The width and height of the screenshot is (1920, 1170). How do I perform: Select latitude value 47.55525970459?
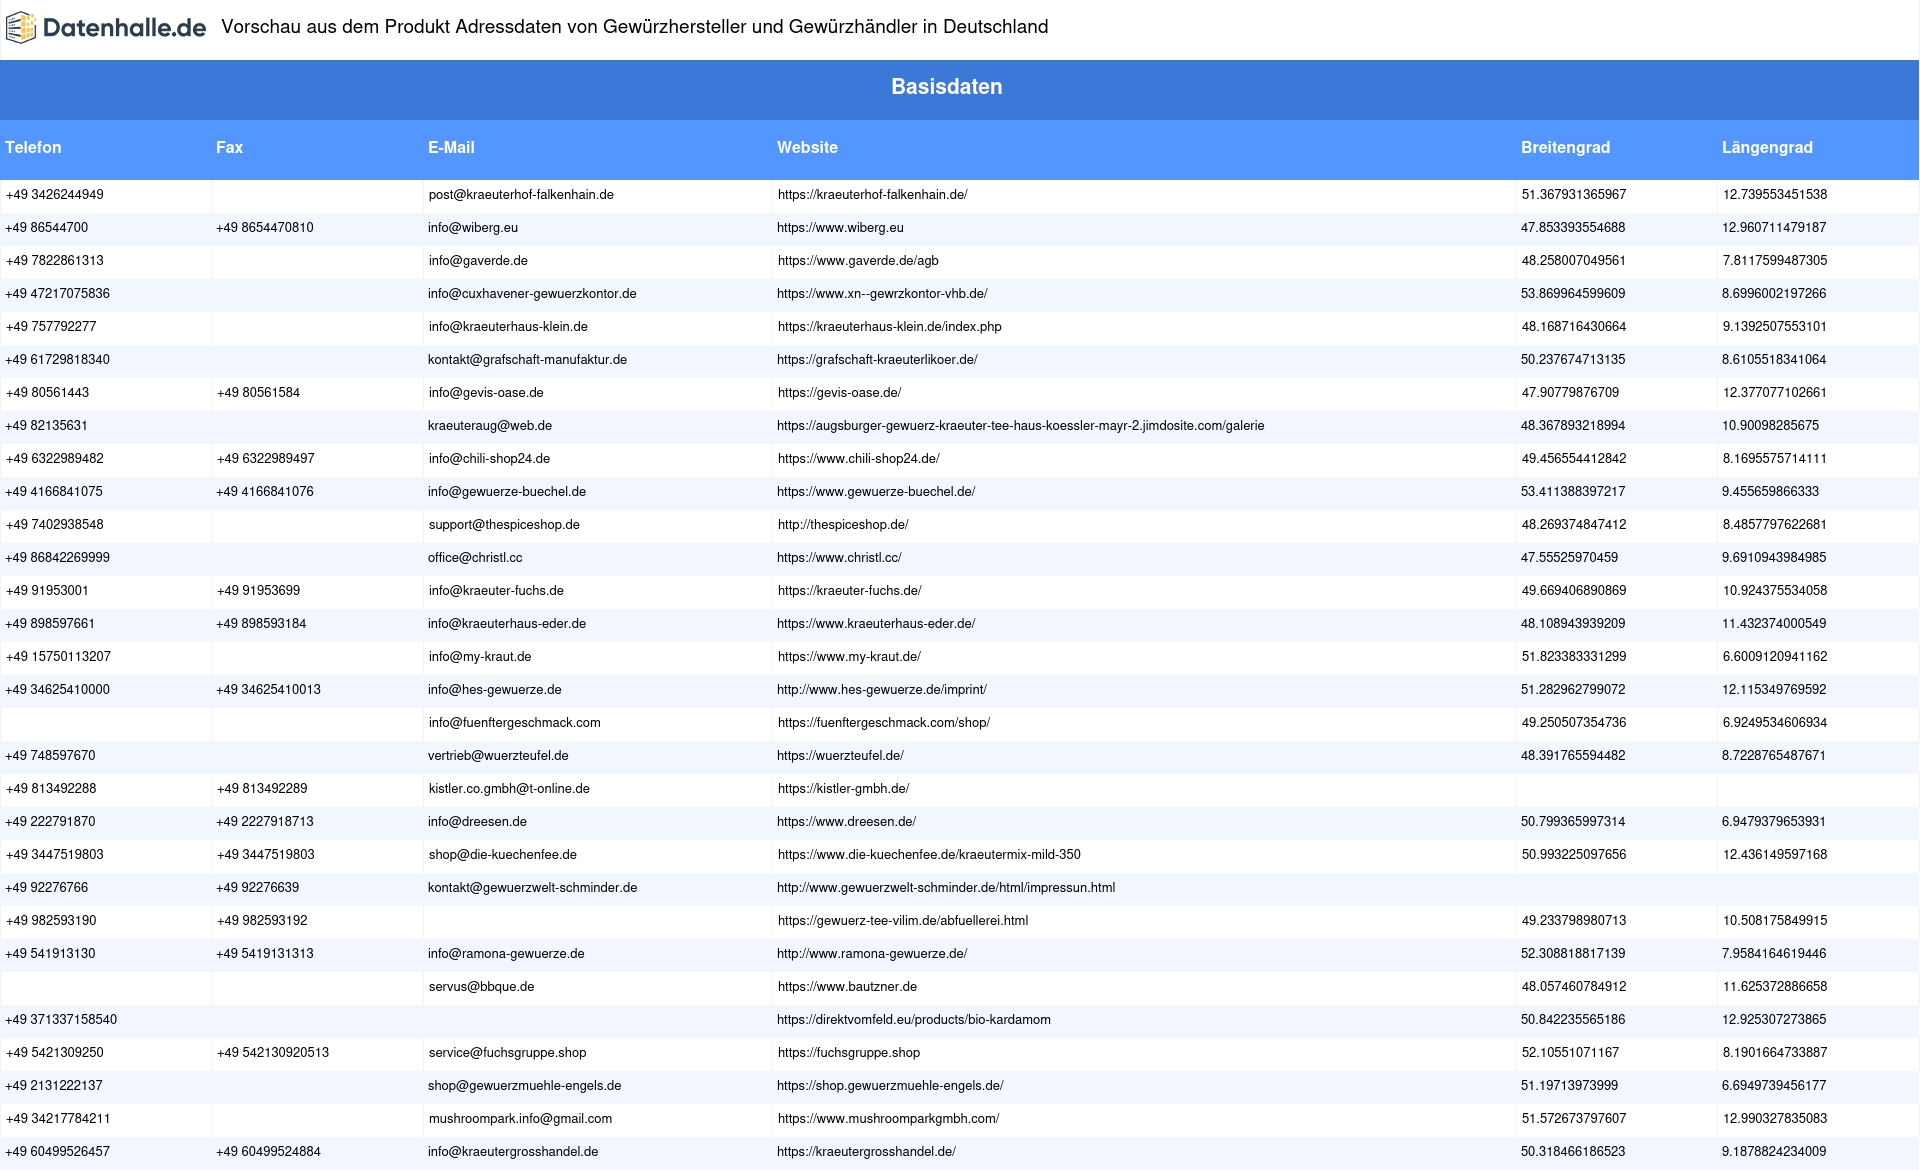coord(1569,558)
